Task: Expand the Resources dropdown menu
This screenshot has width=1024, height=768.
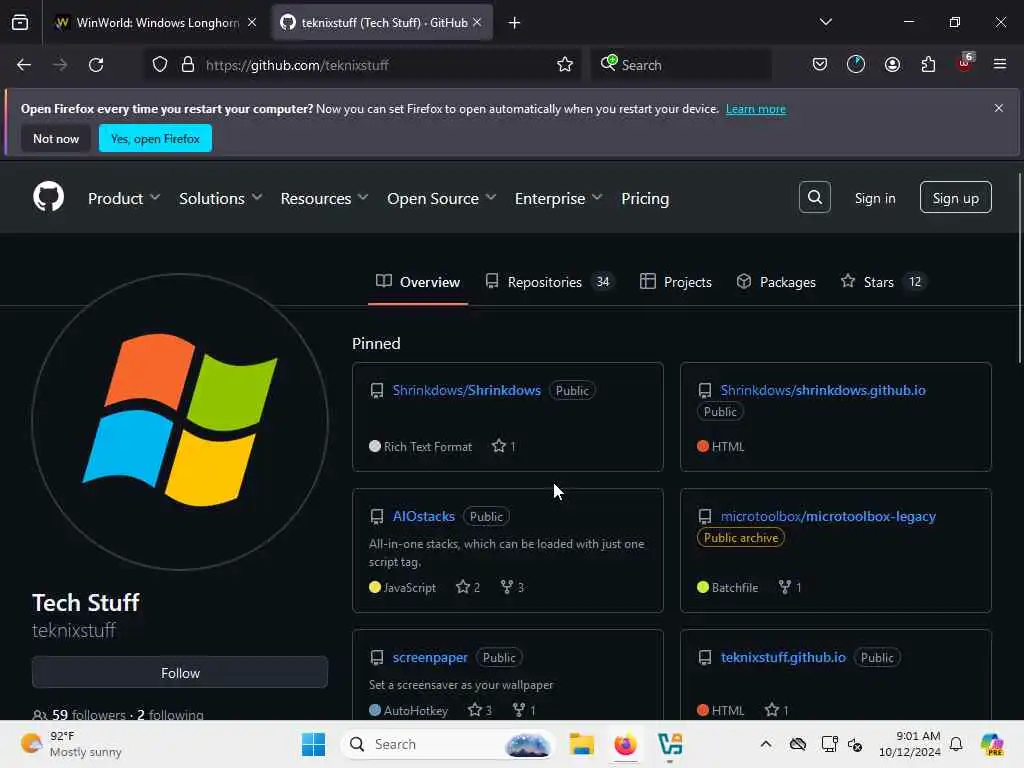Action: click(x=324, y=198)
